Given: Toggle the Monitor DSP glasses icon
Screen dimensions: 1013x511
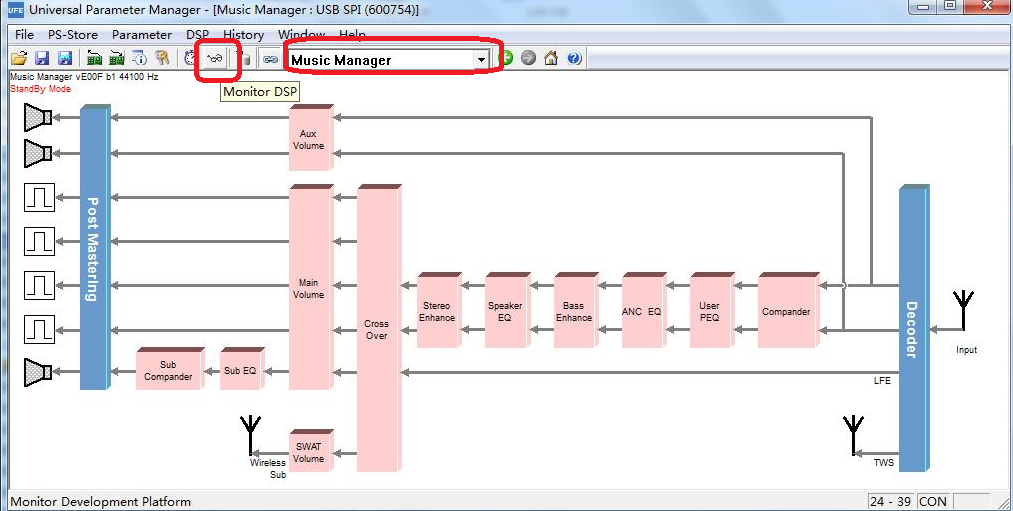Looking at the screenshot, I should pos(214,59).
